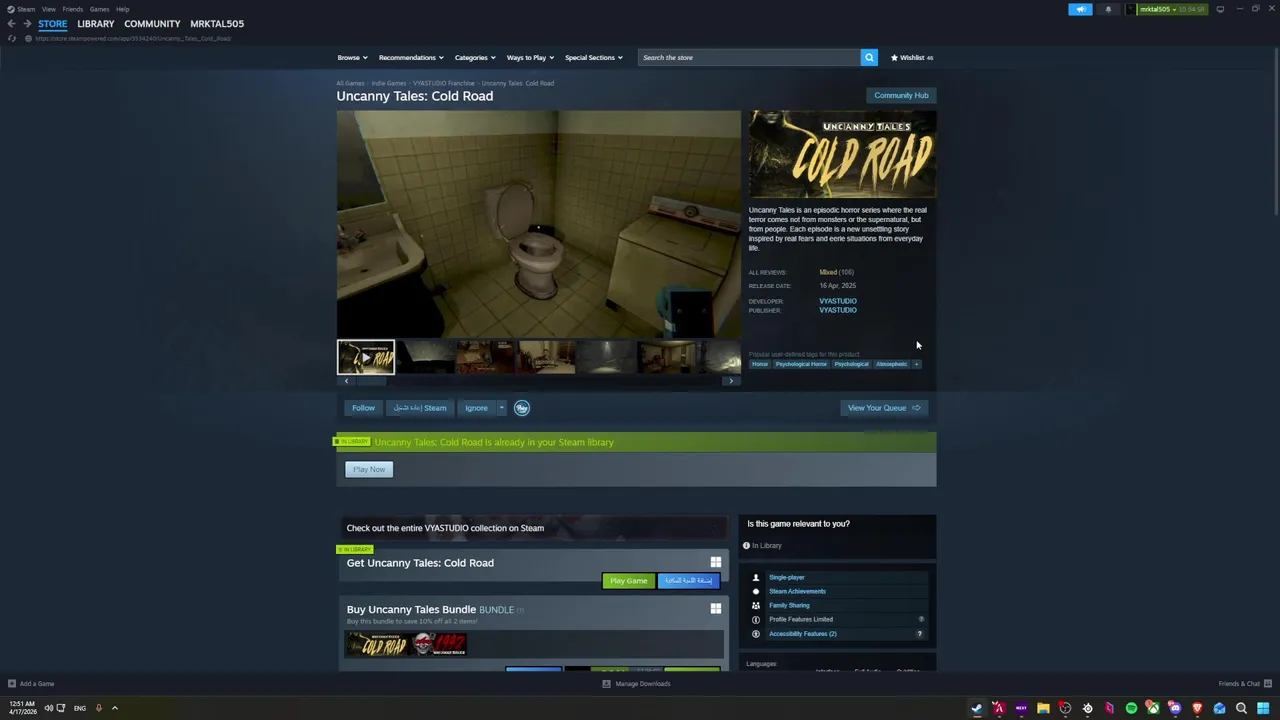Open the mrktal505 account dropdown
The width and height of the screenshot is (1280, 720).
point(1172,9)
